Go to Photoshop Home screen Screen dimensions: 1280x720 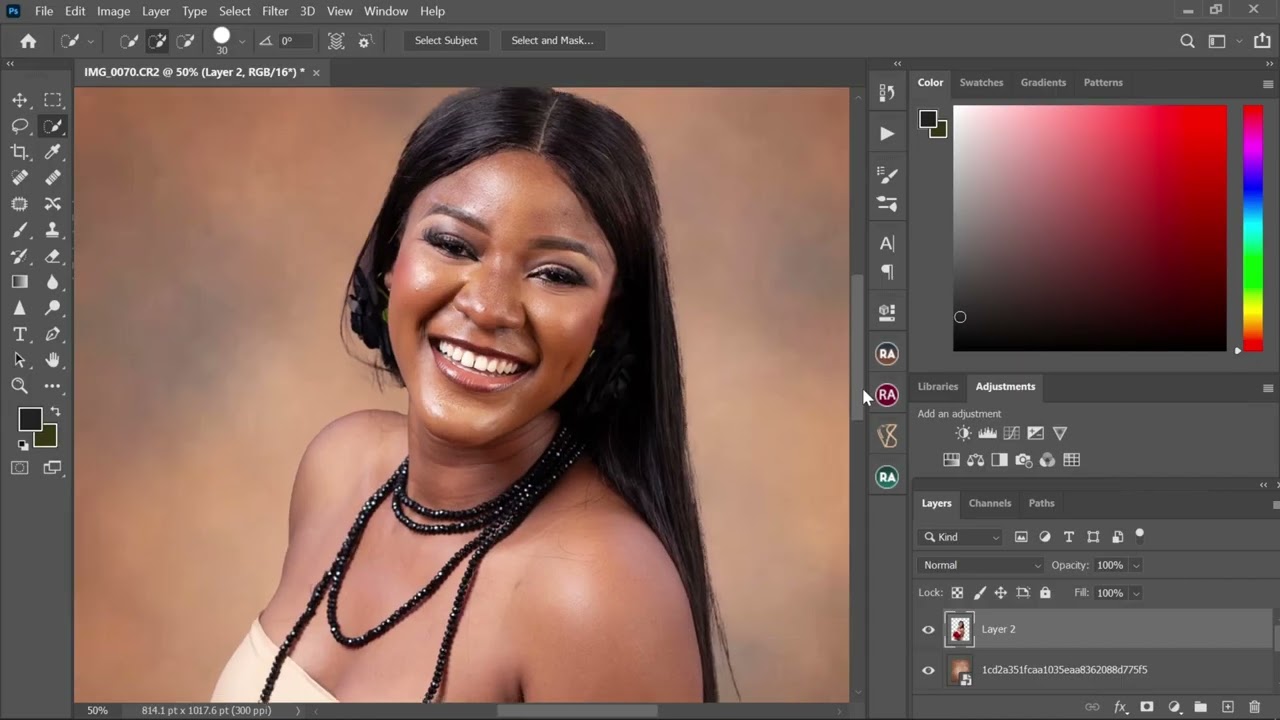point(28,41)
